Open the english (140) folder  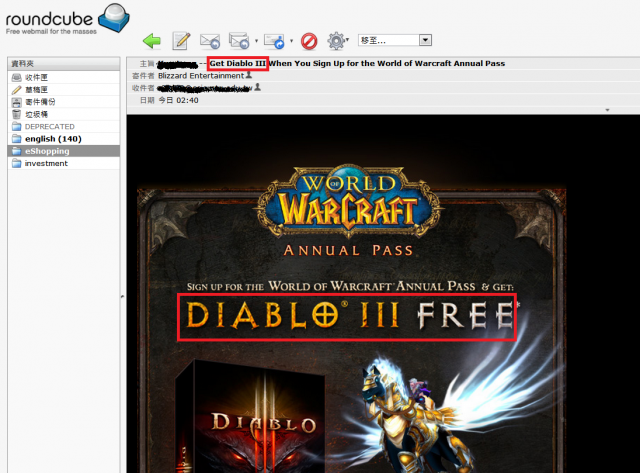tap(64, 139)
